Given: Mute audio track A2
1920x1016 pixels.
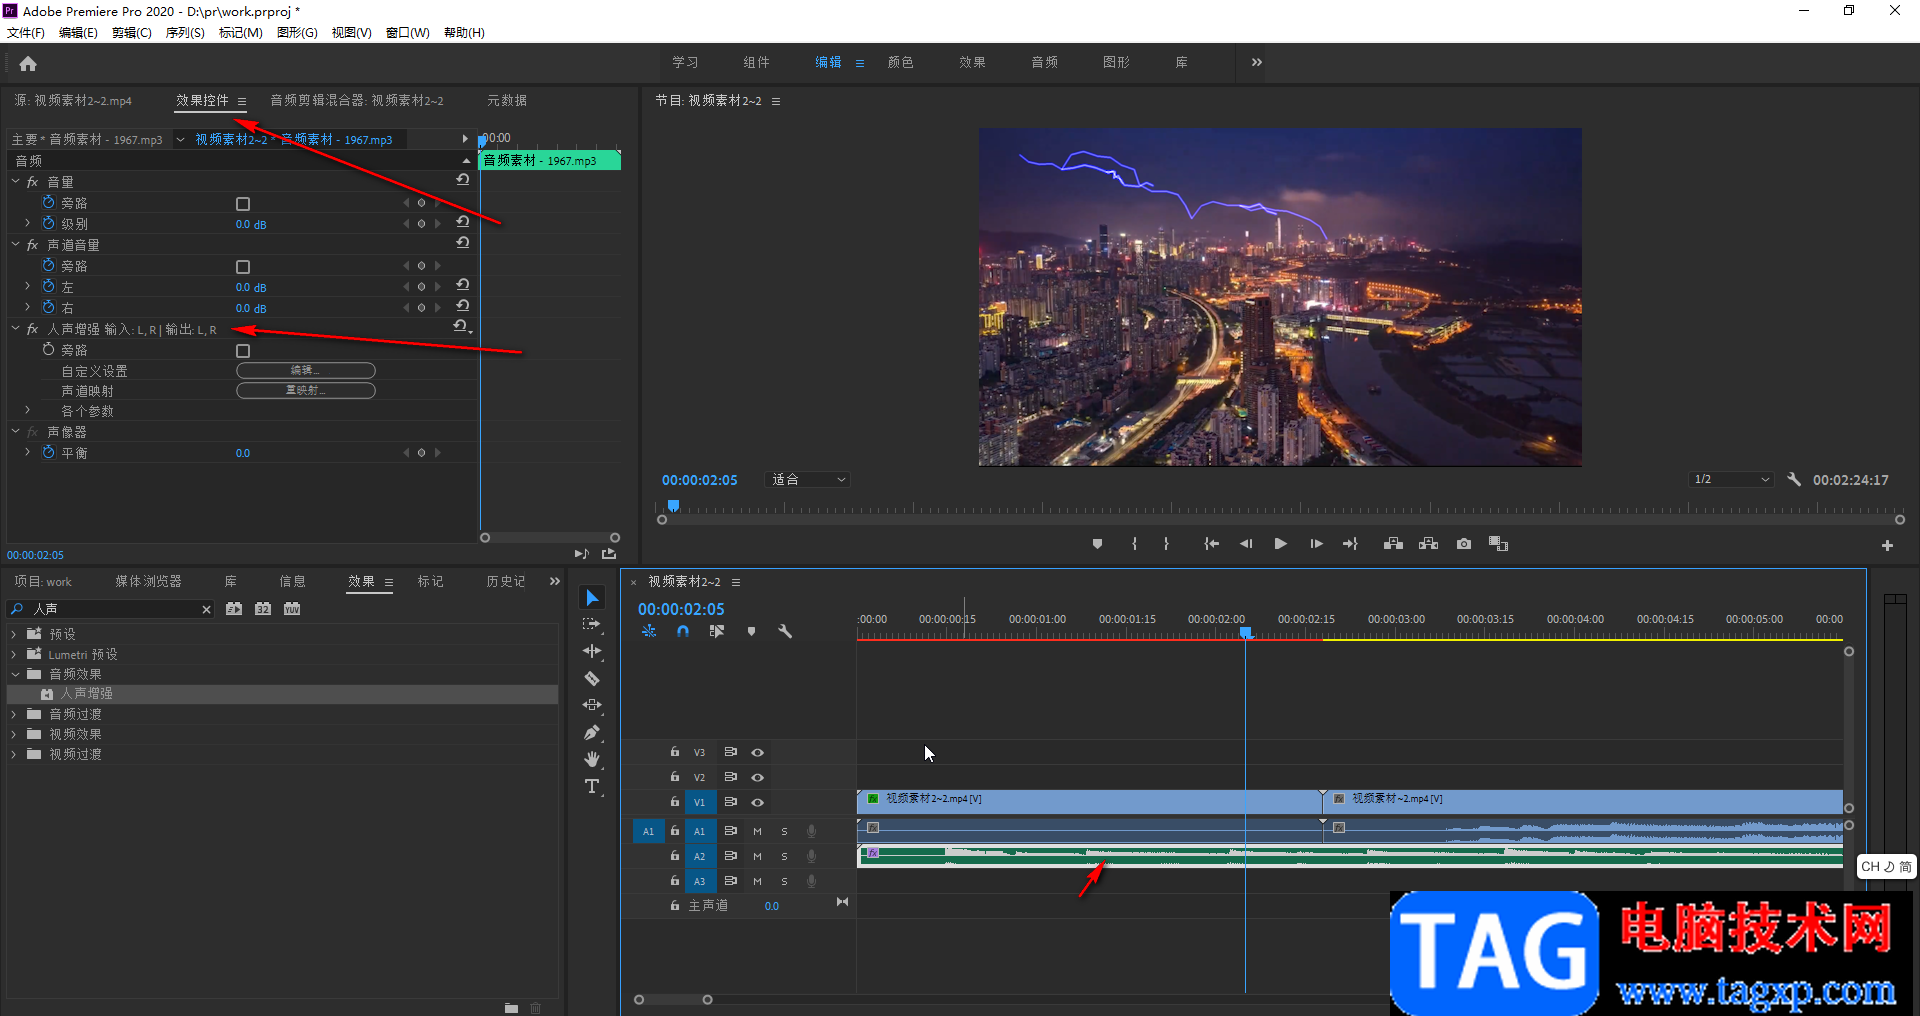Looking at the screenshot, I should [x=757, y=857].
